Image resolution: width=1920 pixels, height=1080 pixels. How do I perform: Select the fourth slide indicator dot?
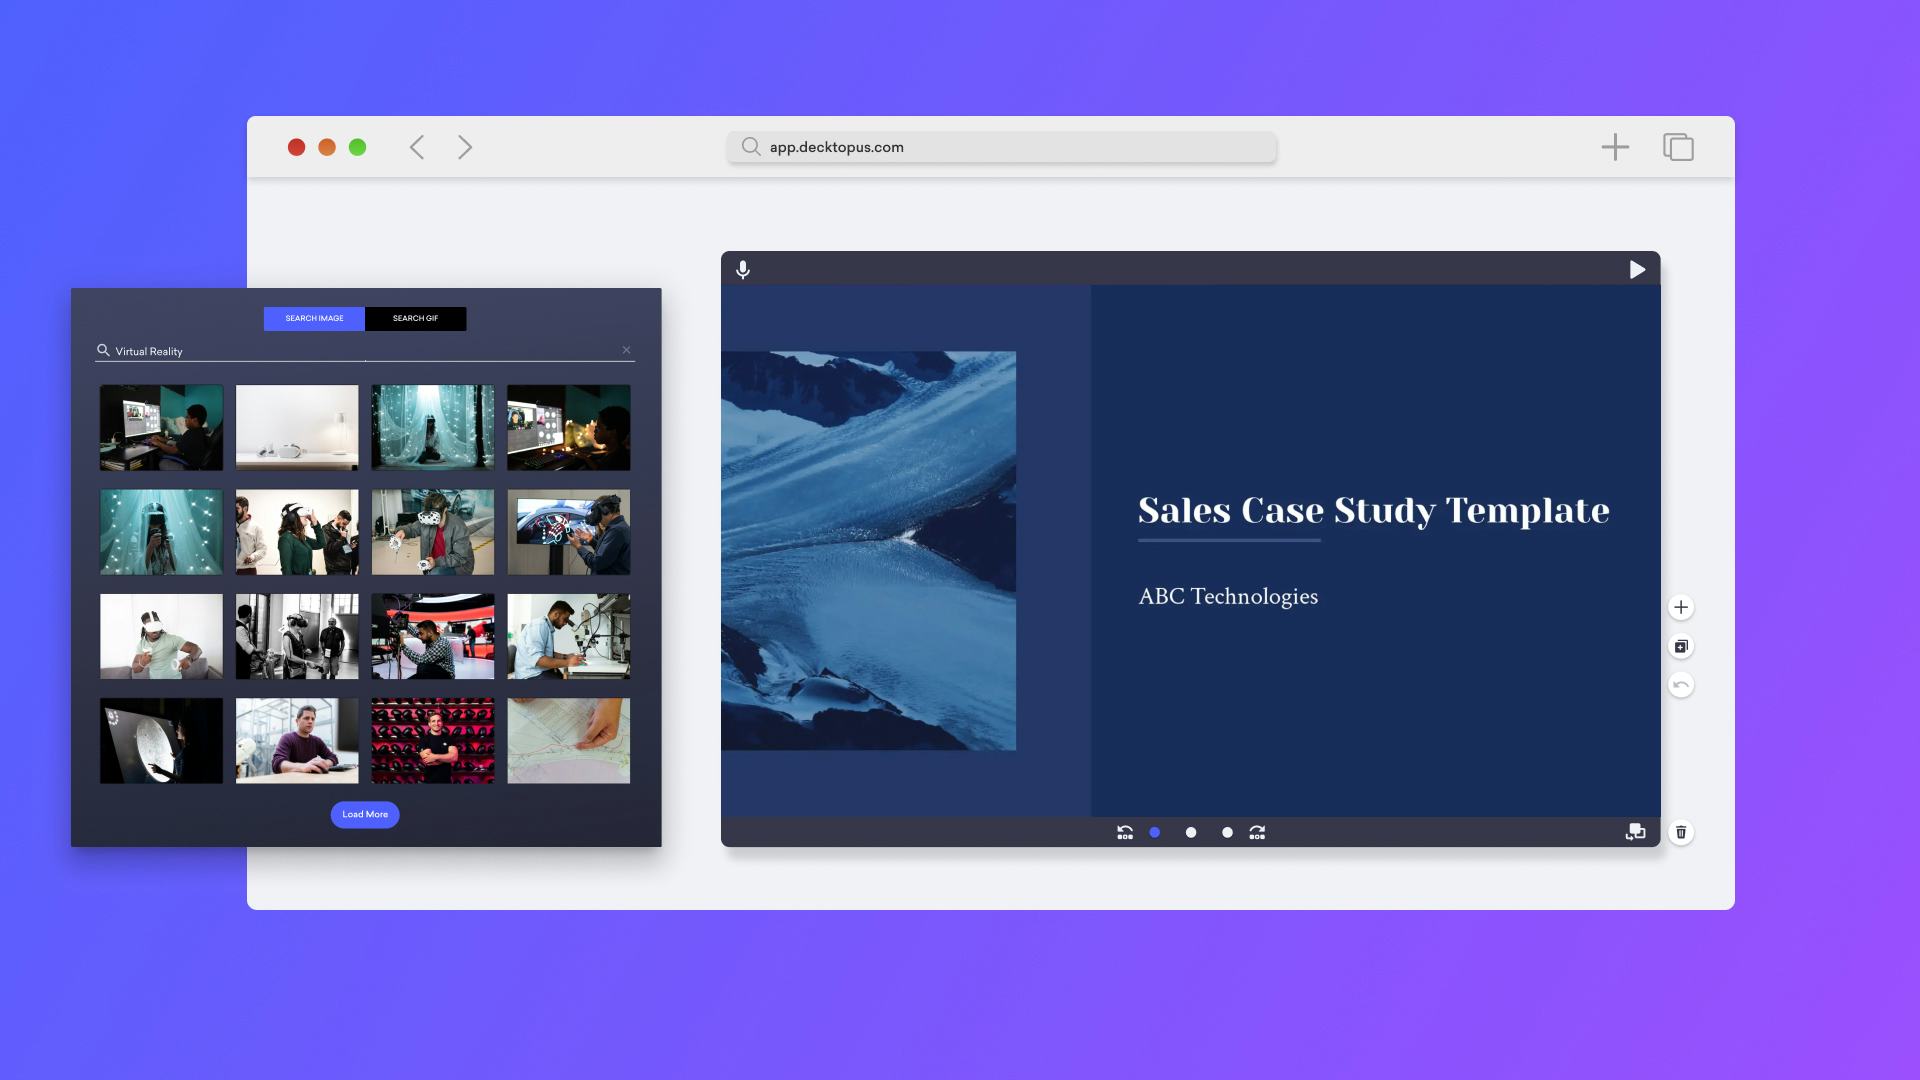pyautogui.click(x=1226, y=831)
